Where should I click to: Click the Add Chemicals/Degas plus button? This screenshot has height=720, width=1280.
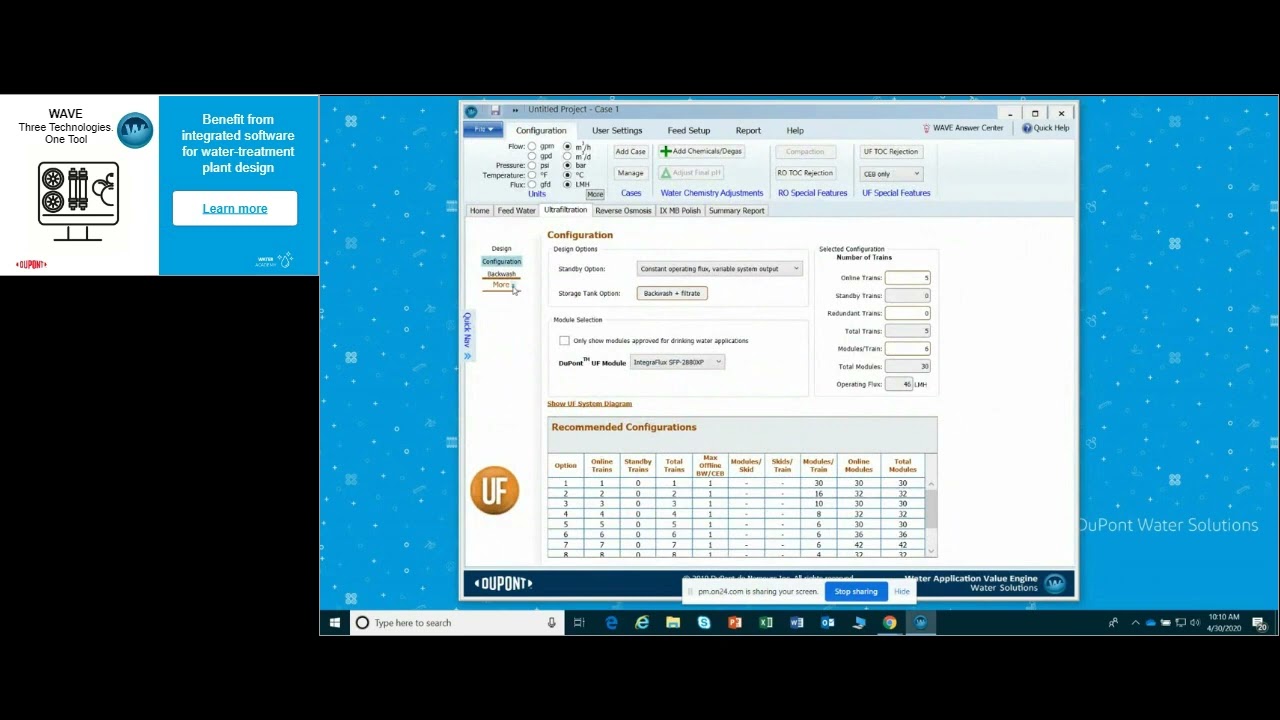701,151
